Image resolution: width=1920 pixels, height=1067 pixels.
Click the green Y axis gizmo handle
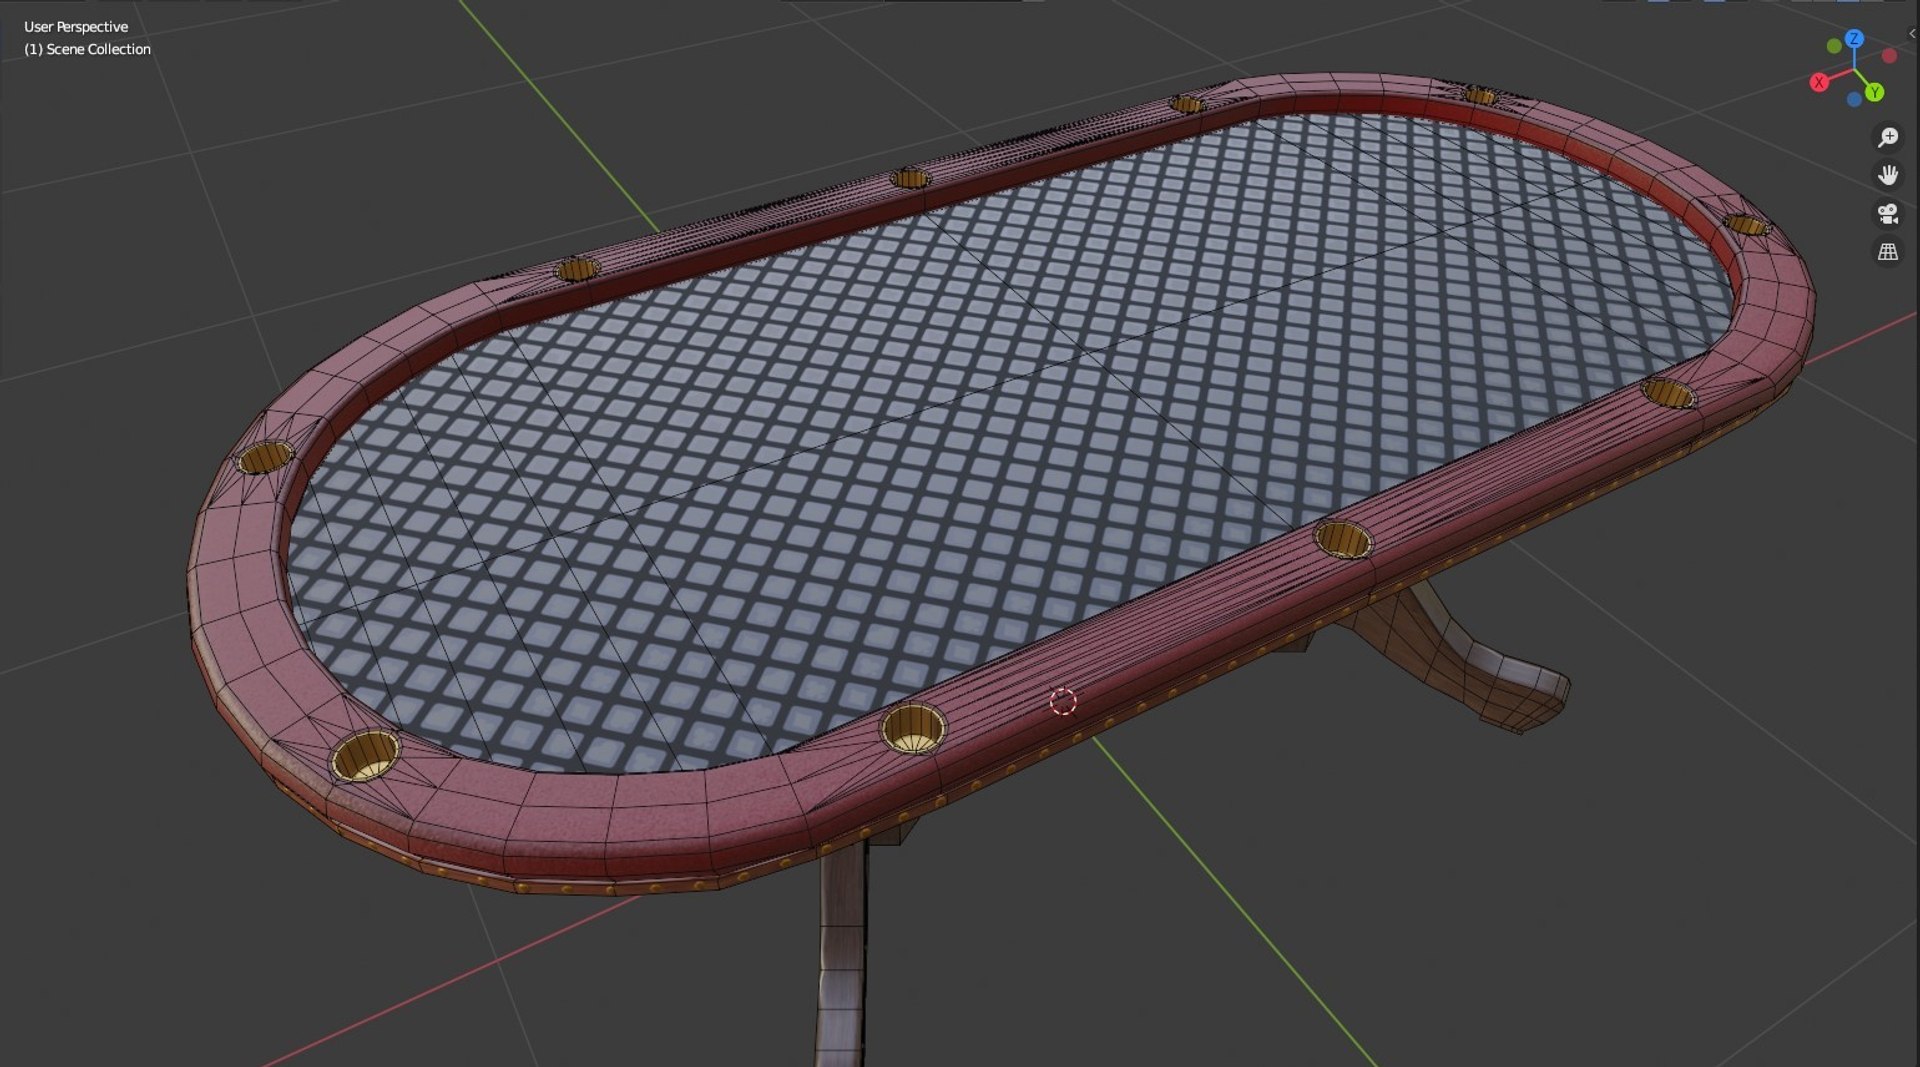tap(1874, 92)
